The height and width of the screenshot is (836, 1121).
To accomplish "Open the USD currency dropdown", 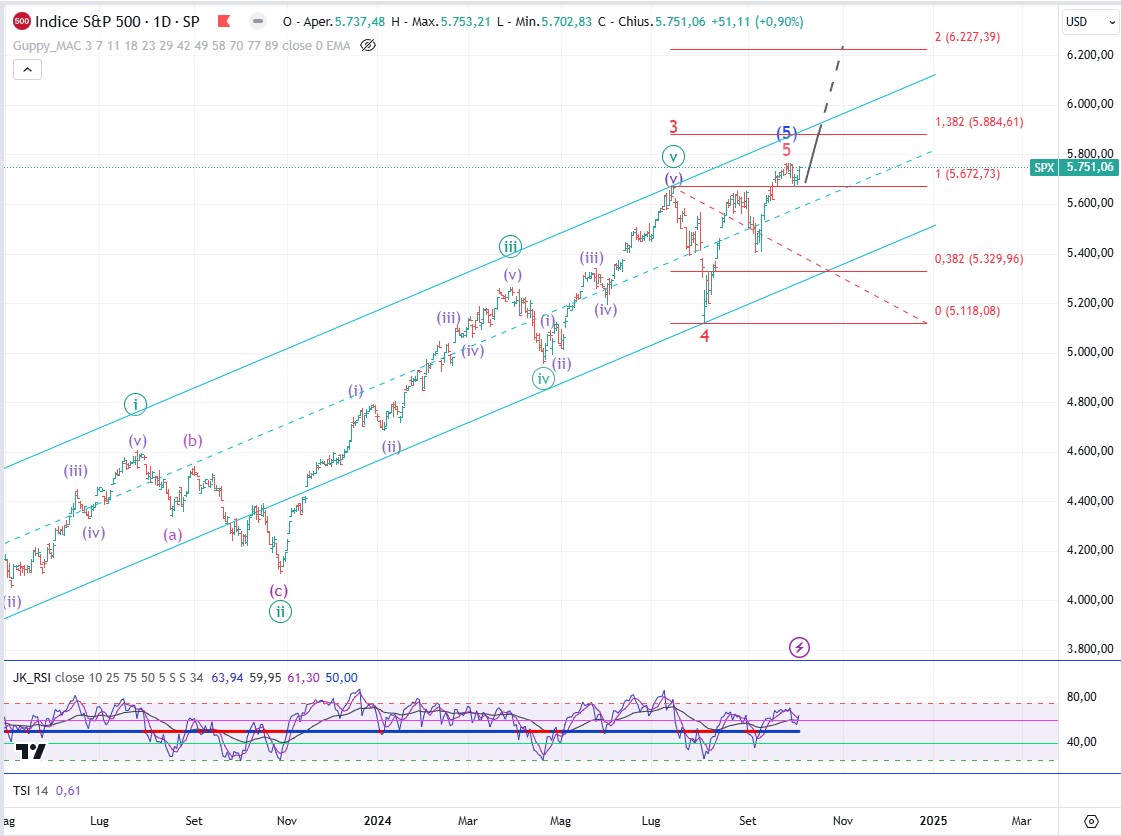I will 1090,22.
